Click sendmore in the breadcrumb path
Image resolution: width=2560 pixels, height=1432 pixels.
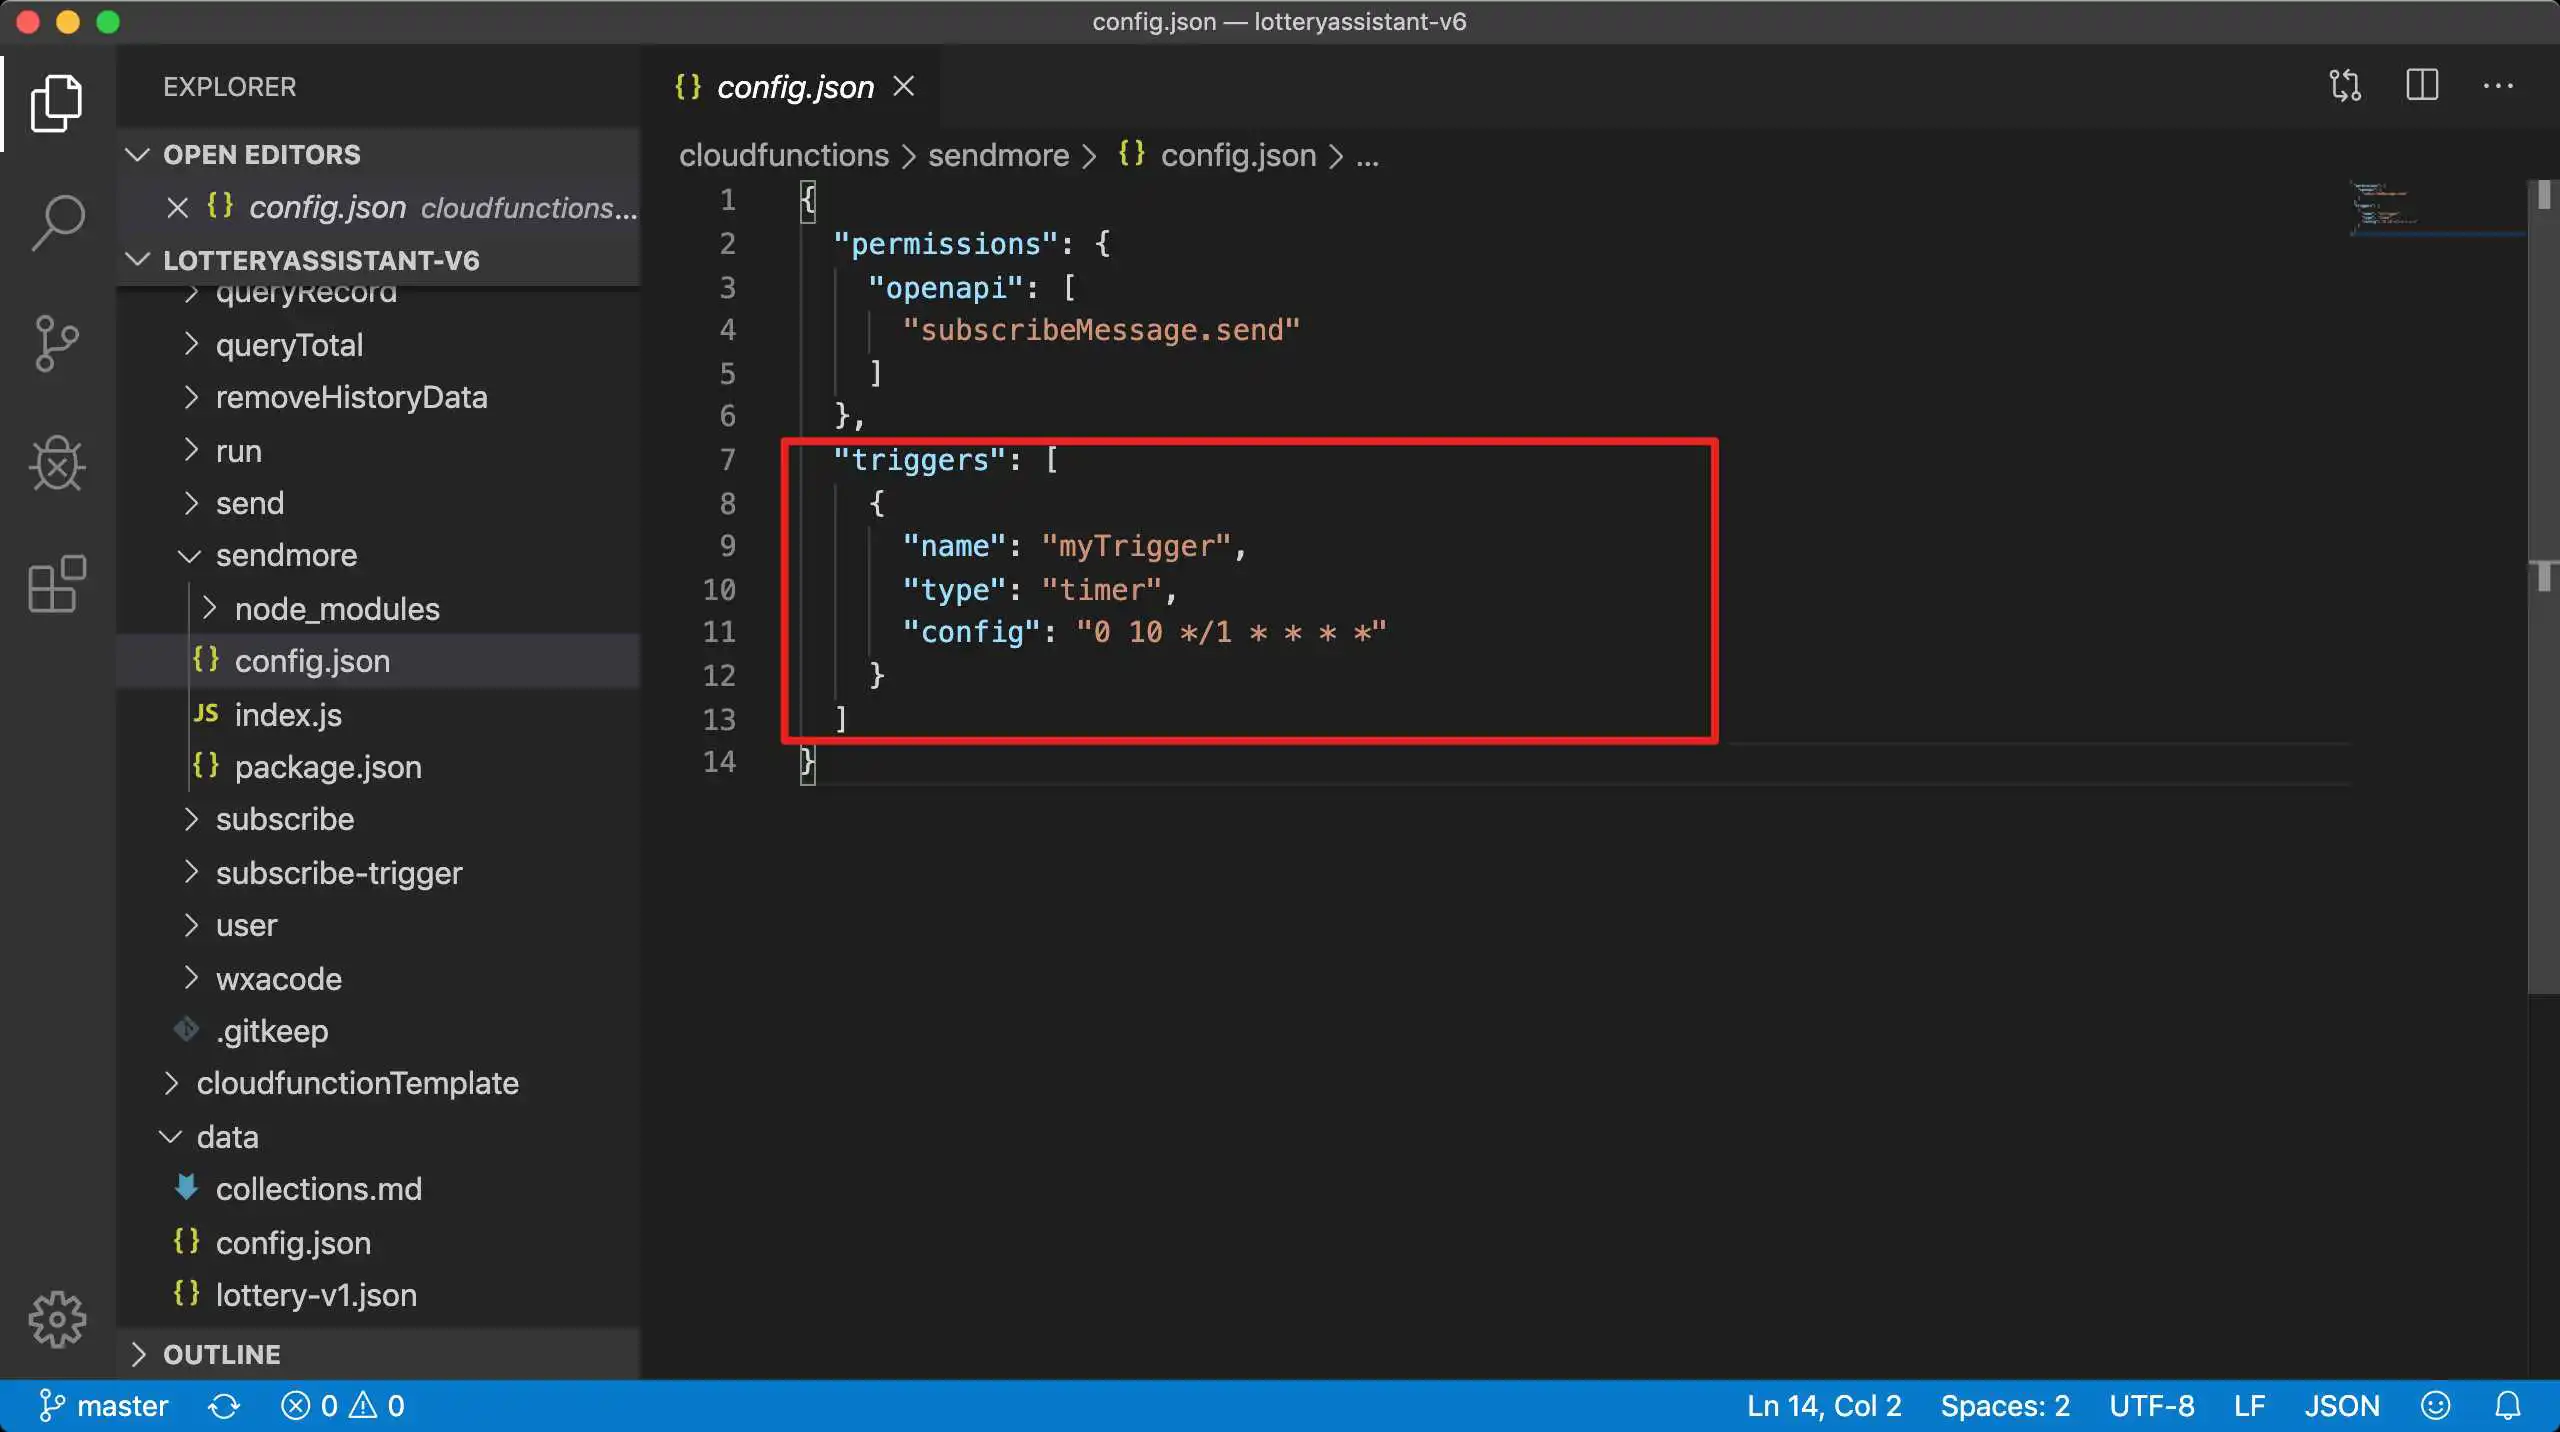(998, 156)
